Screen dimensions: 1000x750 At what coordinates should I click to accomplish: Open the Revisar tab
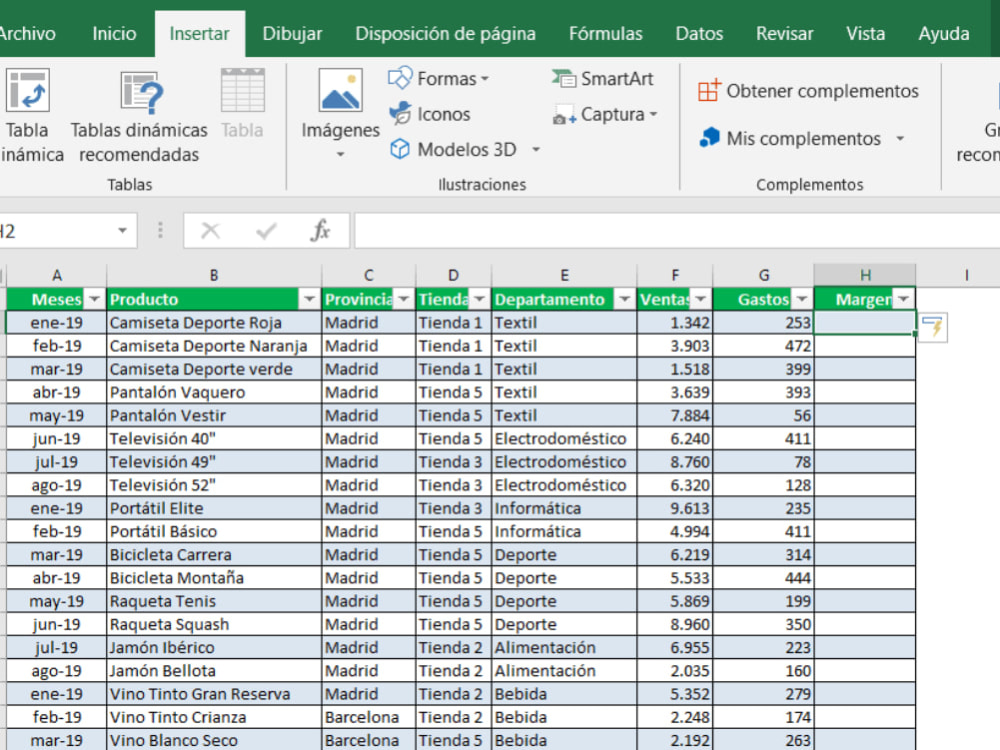coord(784,33)
